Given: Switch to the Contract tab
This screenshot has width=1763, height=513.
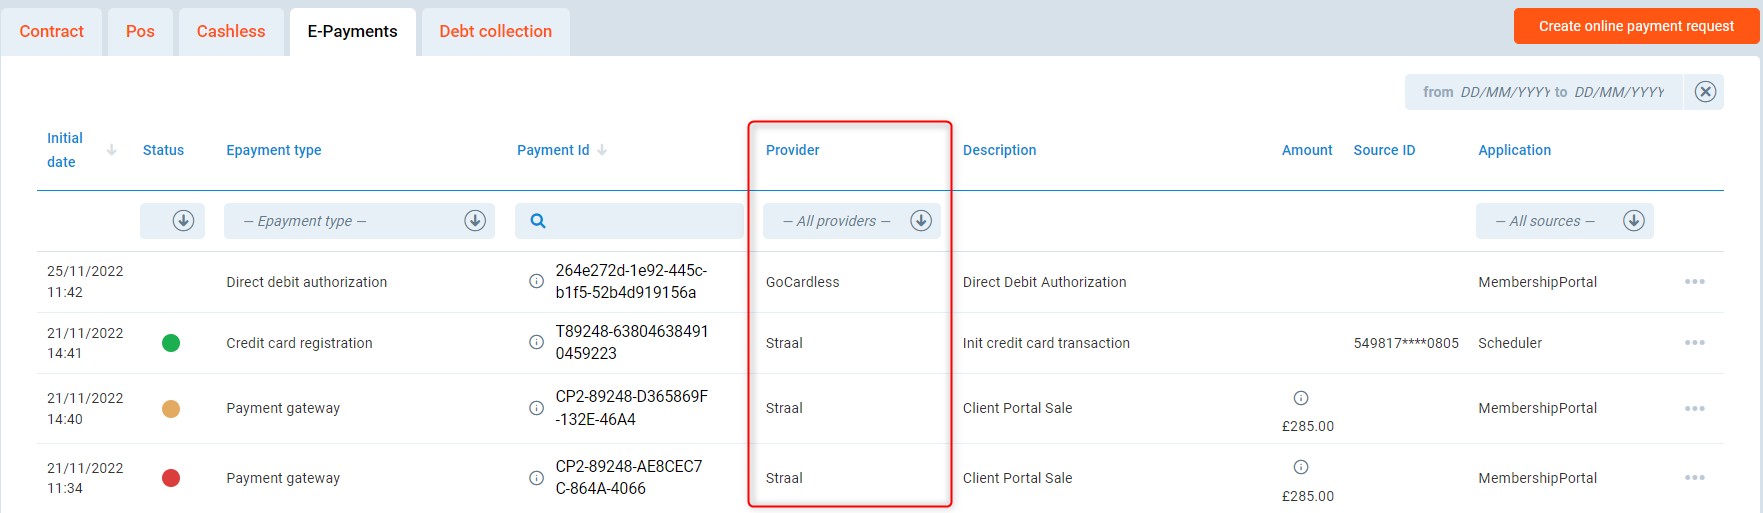Looking at the screenshot, I should tap(51, 32).
